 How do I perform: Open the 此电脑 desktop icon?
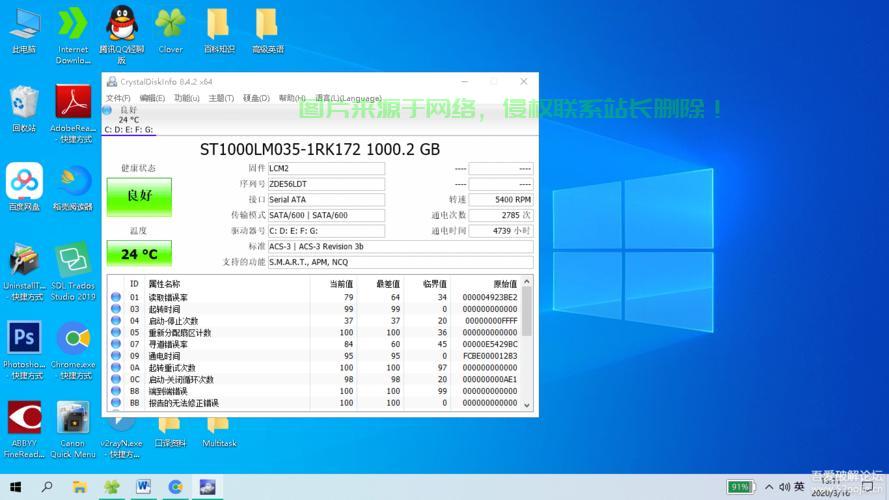pos(24,32)
